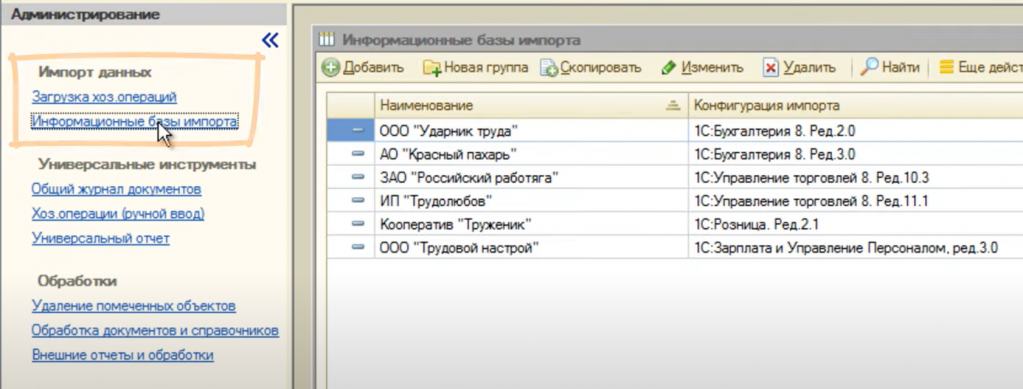
Task: Click the Новая группа button label
Action: coord(486,68)
